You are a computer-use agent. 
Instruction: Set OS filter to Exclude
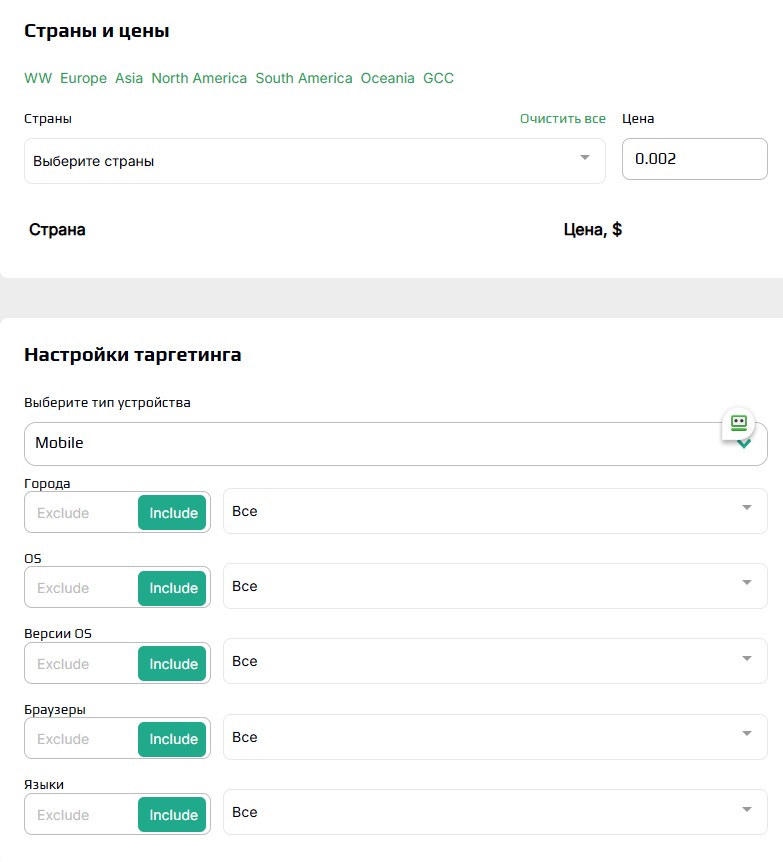tap(64, 588)
